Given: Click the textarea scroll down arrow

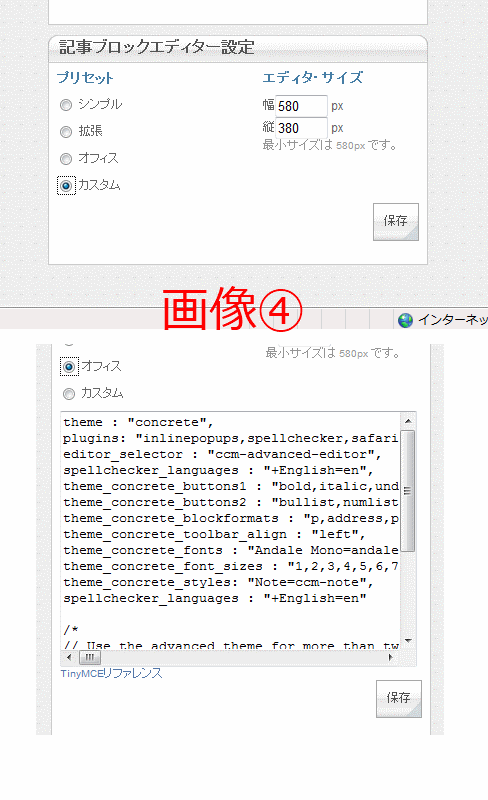Looking at the screenshot, I should tap(408, 641).
